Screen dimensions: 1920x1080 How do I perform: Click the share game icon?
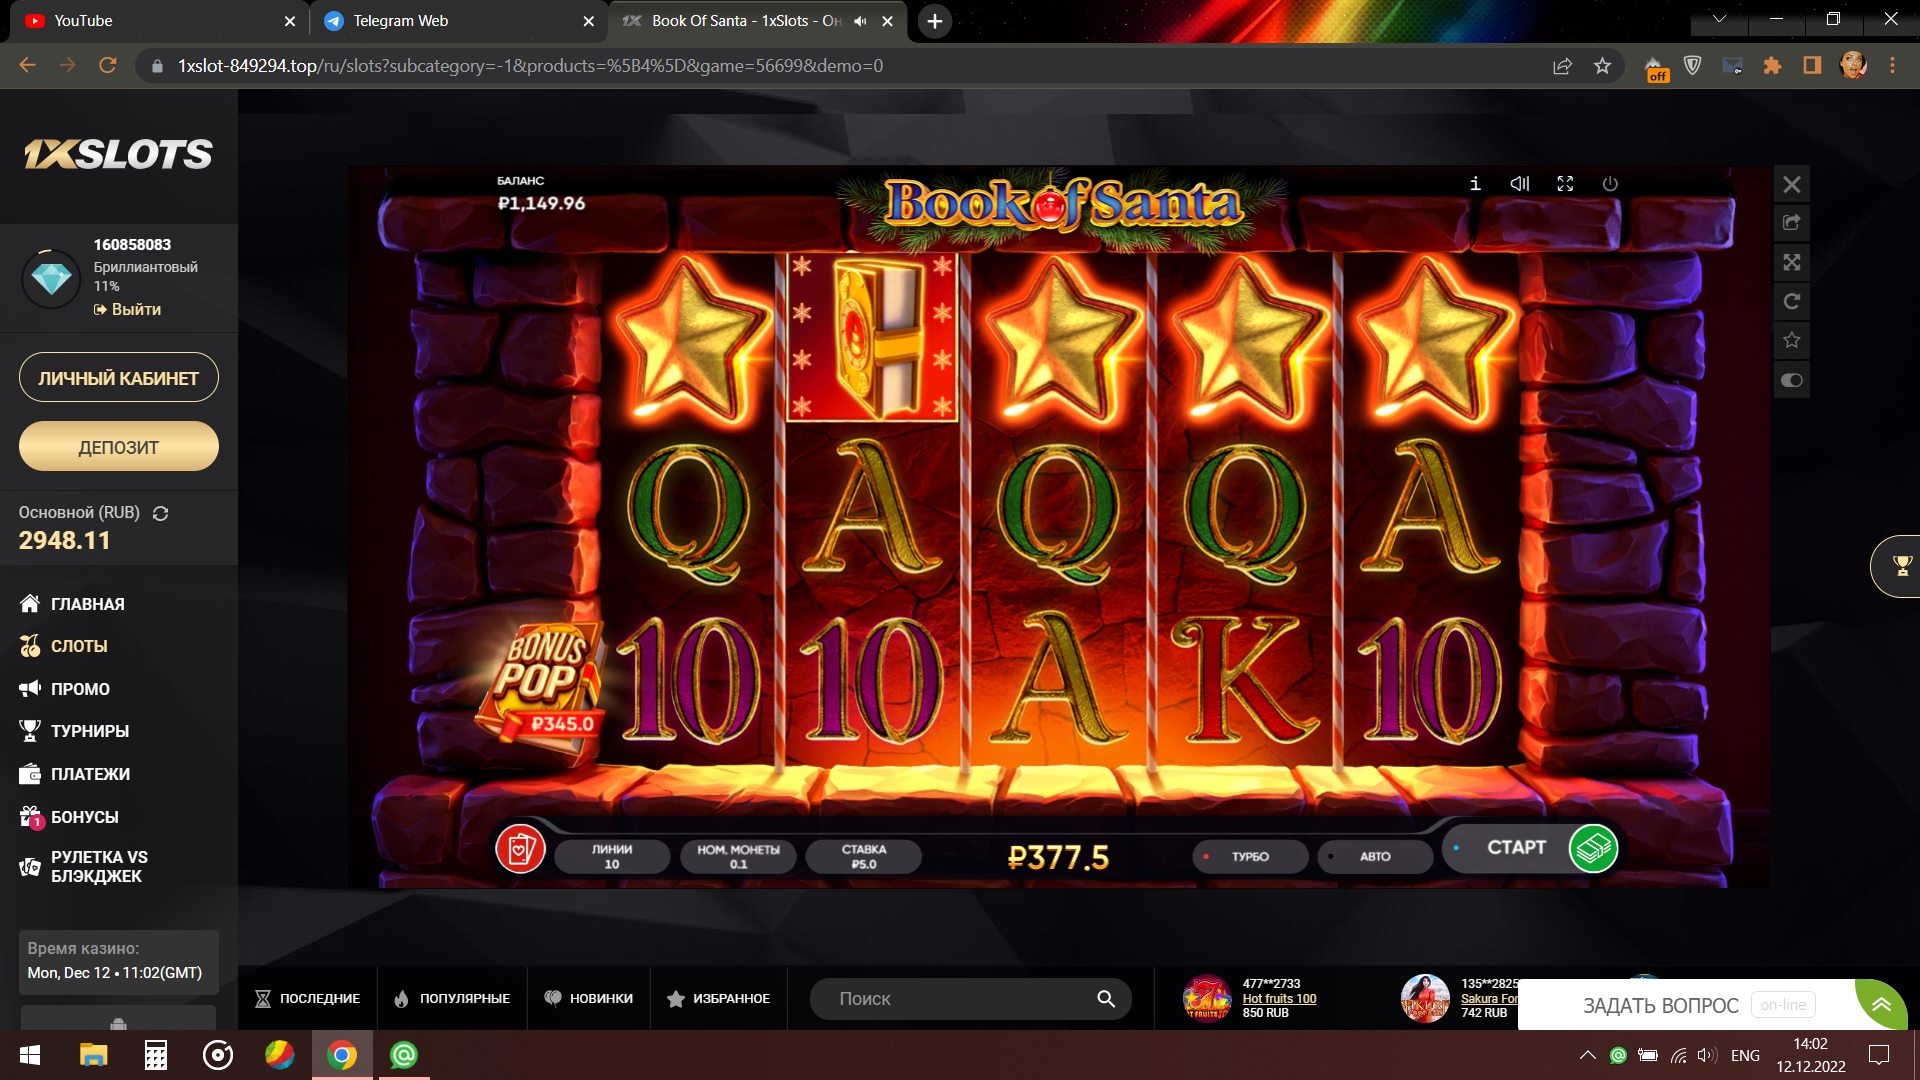pyautogui.click(x=1792, y=223)
